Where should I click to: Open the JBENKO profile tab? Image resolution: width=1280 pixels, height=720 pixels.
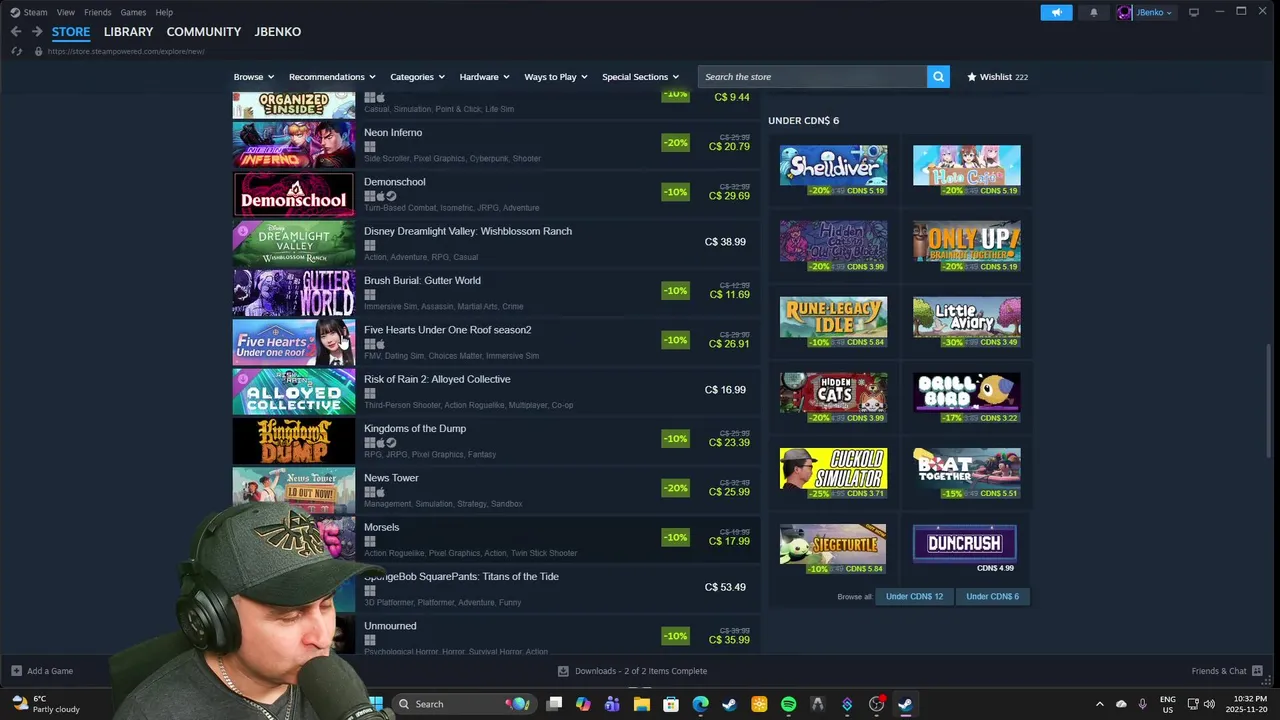pos(278,32)
